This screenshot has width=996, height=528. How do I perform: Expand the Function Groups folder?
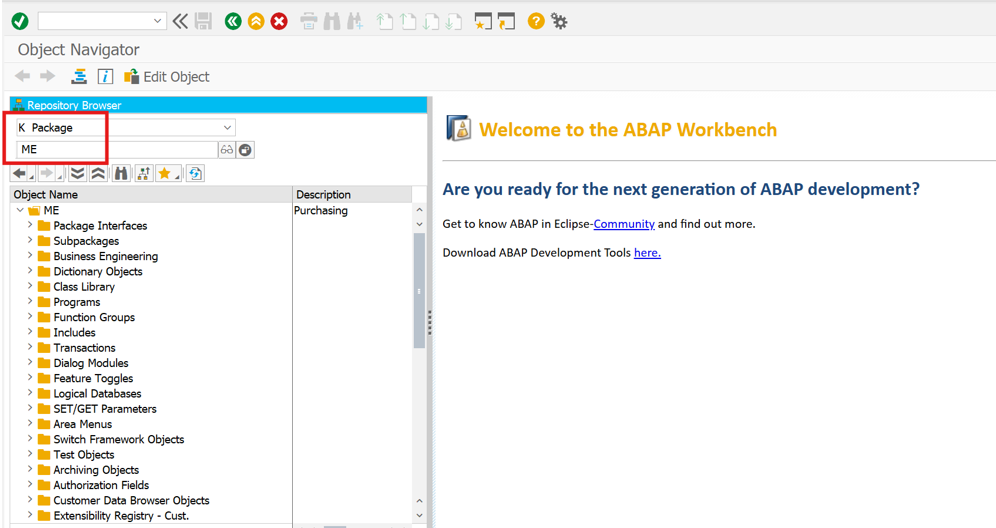(x=30, y=316)
